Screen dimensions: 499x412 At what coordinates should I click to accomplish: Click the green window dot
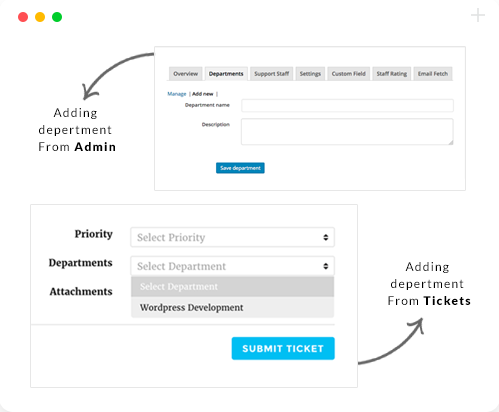[x=57, y=17]
